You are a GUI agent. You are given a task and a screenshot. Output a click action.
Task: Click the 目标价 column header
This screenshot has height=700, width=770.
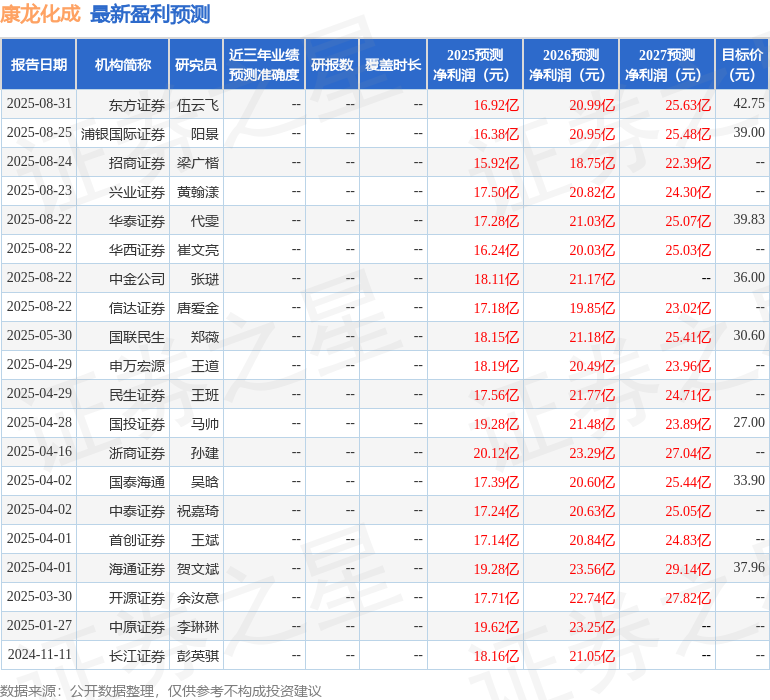742,64
